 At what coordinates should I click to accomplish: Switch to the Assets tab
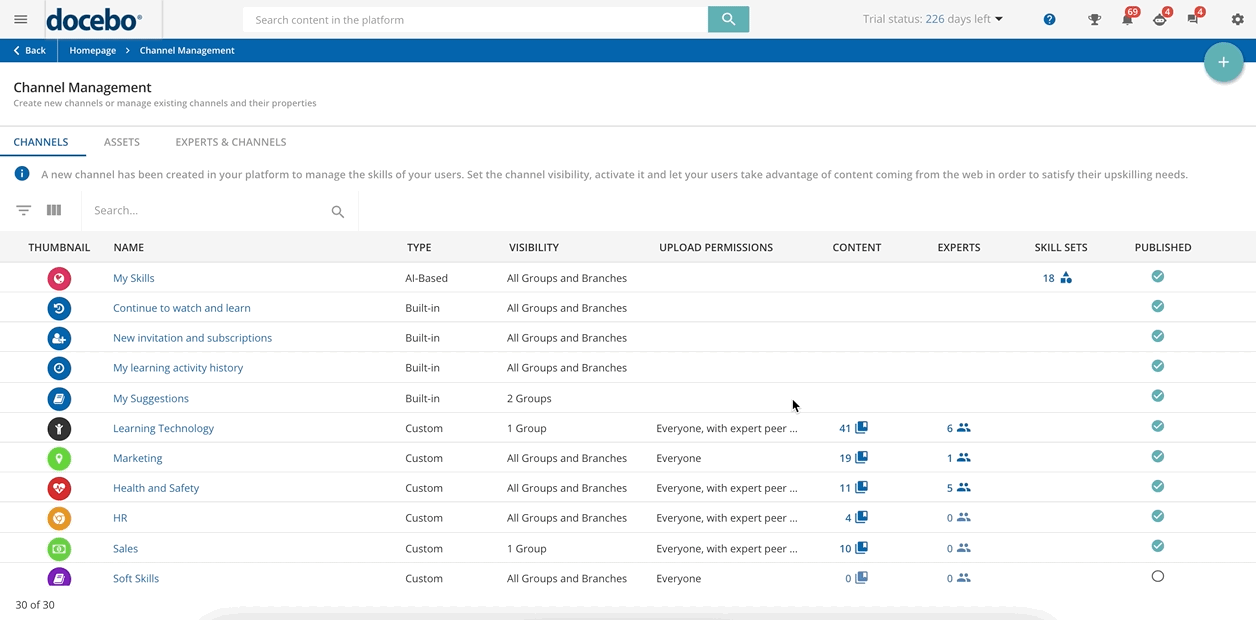click(122, 142)
